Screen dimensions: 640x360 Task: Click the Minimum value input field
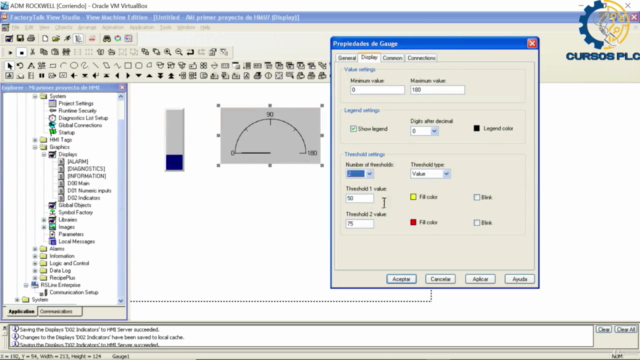coord(377,90)
